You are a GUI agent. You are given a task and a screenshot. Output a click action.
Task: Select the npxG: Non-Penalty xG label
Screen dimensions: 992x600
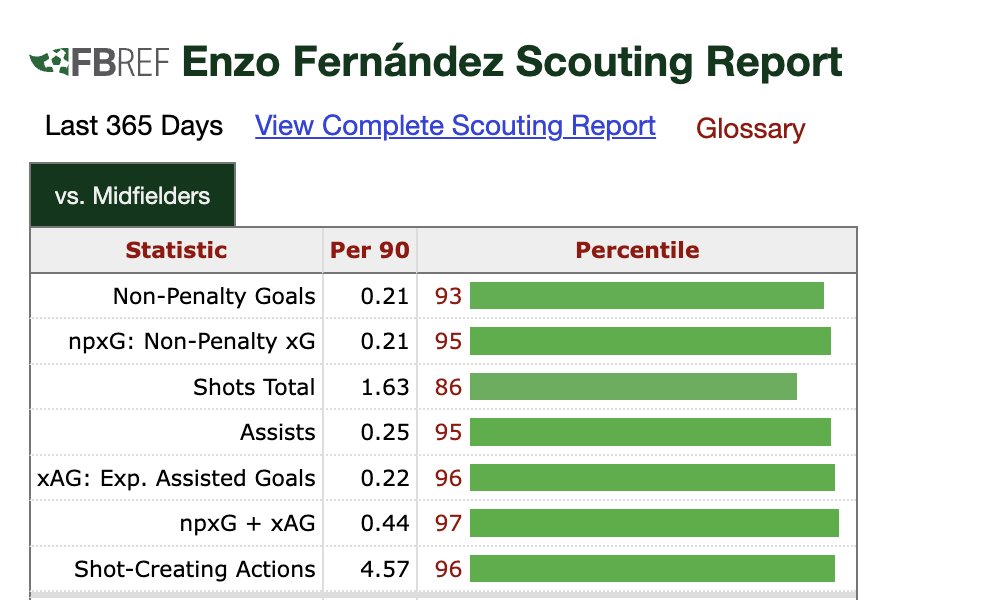pos(192,342)
